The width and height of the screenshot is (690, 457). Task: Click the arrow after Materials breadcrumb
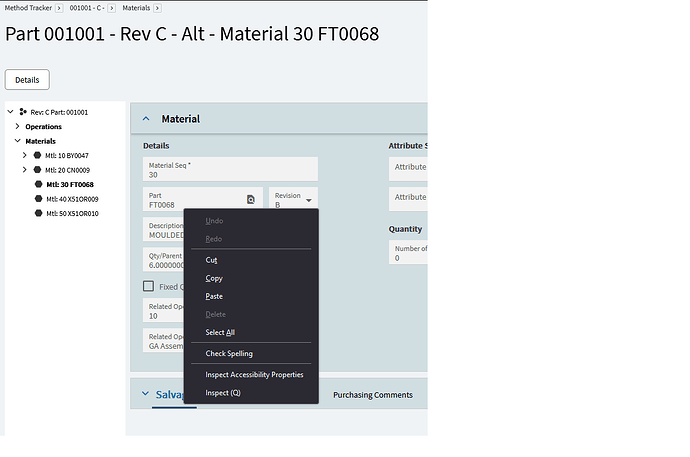(x=158, y=8)
